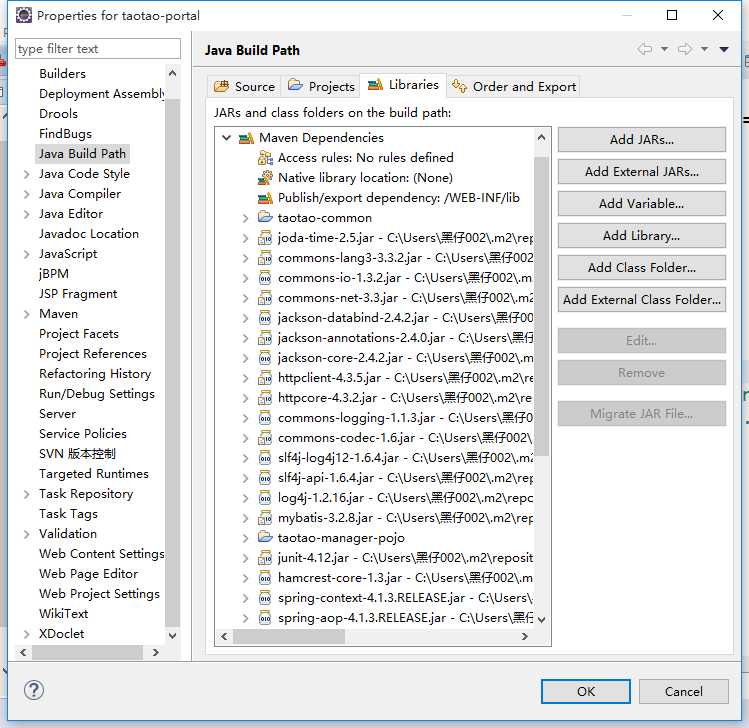Click the mybatis-3.2.8.jar jar icon

[265, 518]
